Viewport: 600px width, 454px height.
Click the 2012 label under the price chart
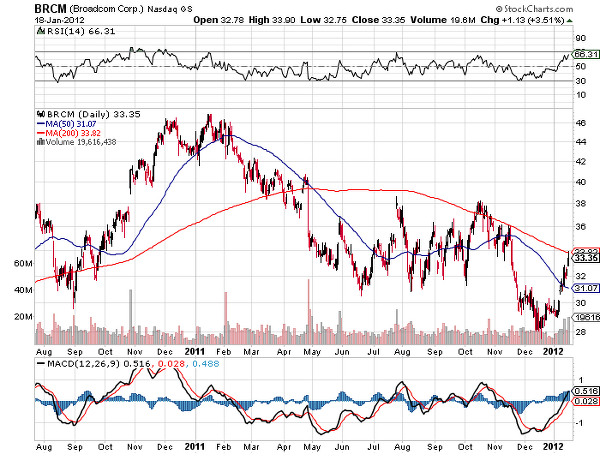pyautogui.click(x=553, y=351)
